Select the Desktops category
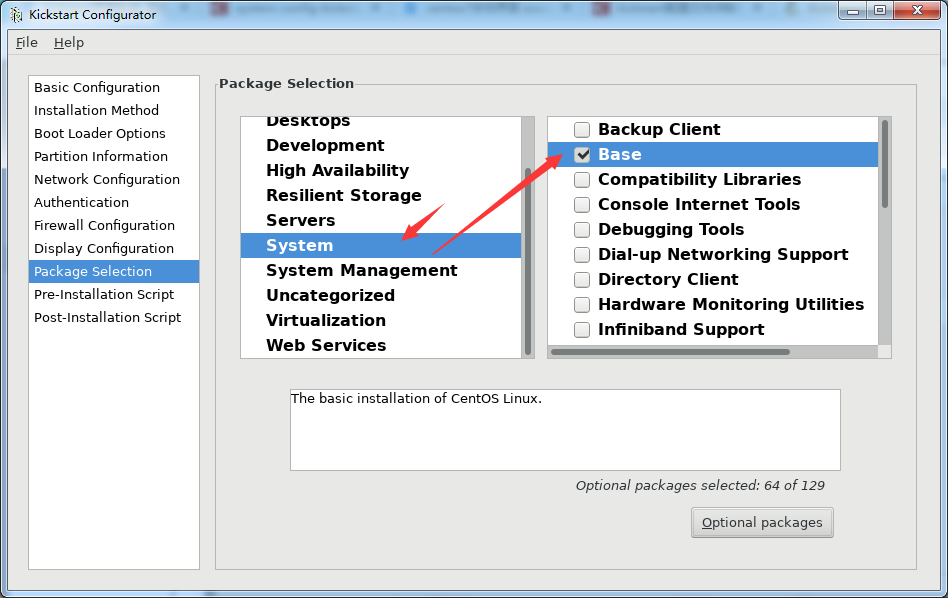948x598 pixels. 381,123
